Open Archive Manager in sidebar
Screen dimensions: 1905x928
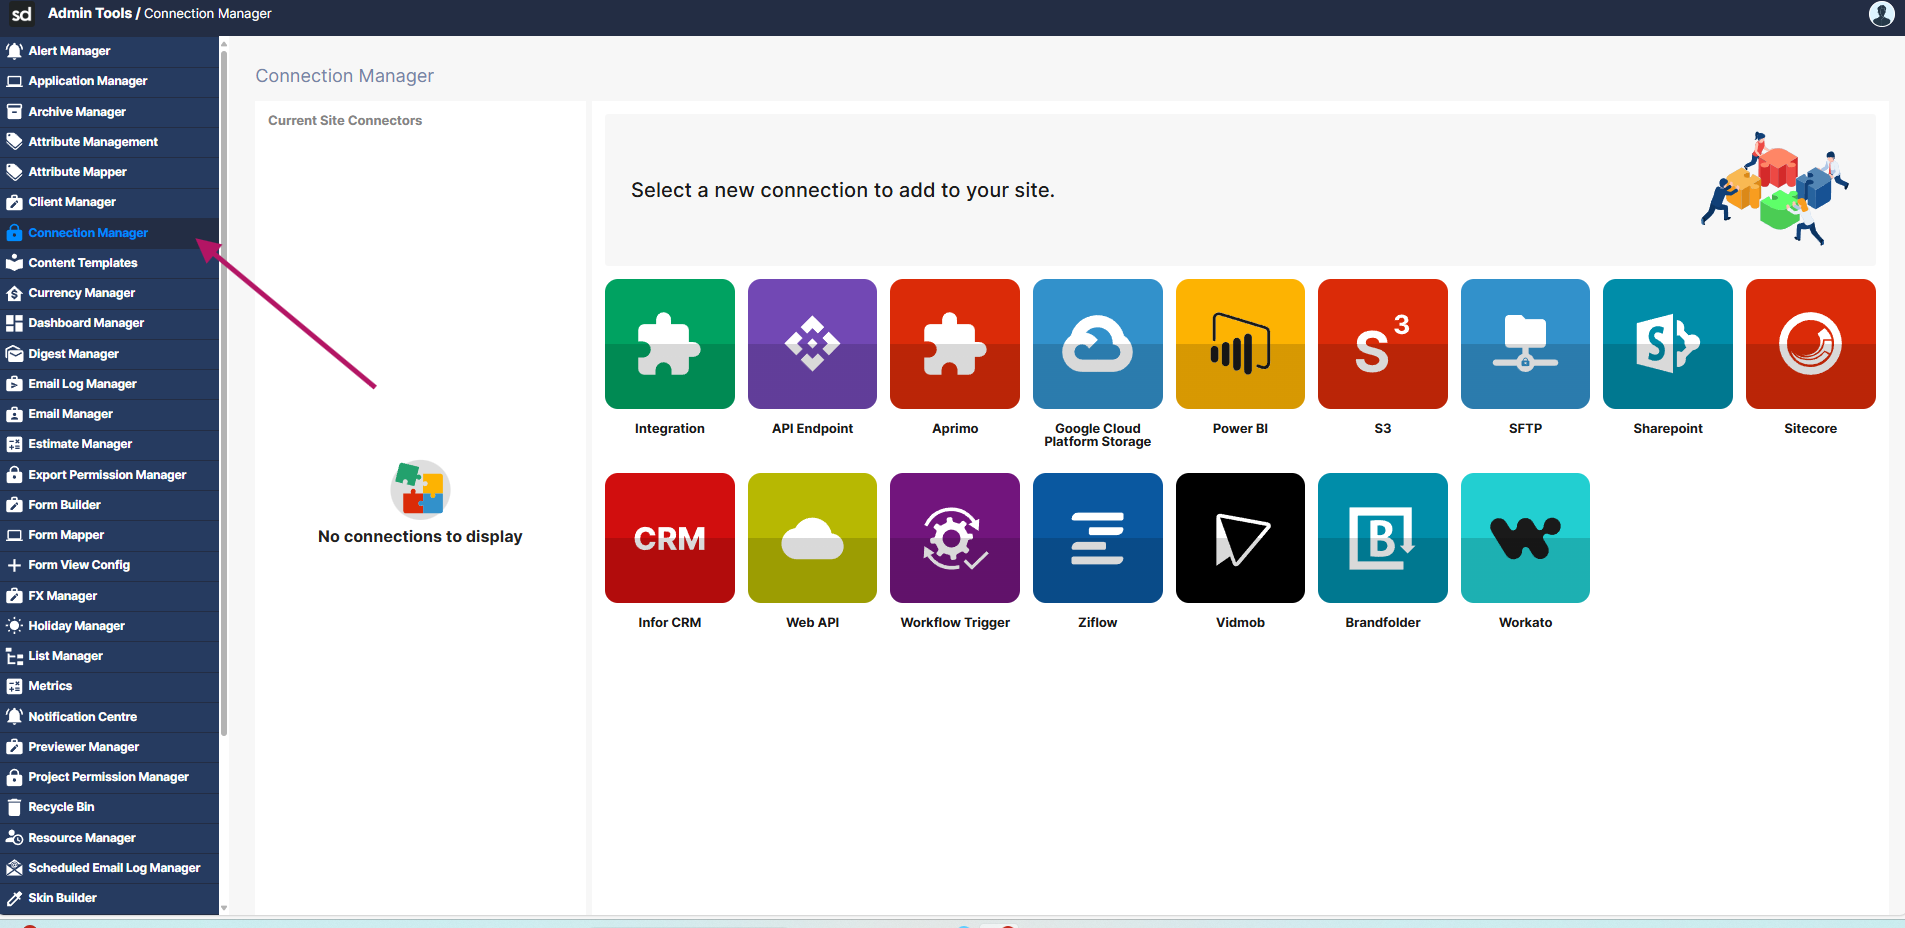point(109,112)
